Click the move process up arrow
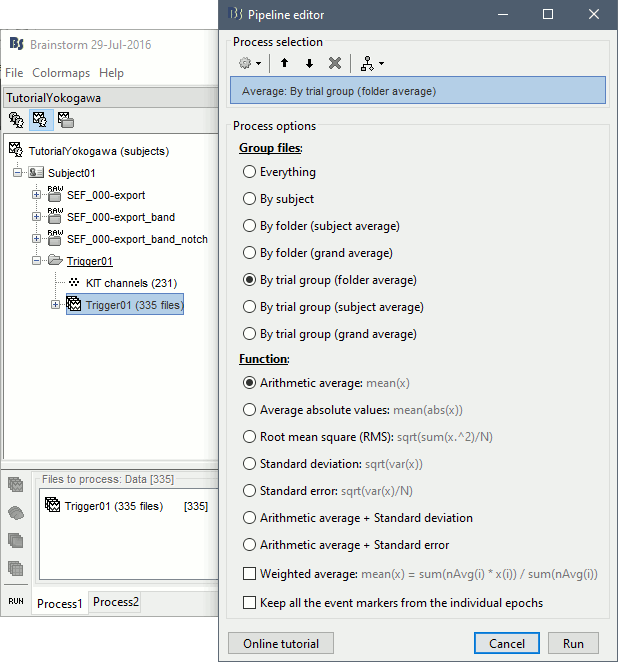The height and width of the screenshot is (662, 618). tap(285, 63)
